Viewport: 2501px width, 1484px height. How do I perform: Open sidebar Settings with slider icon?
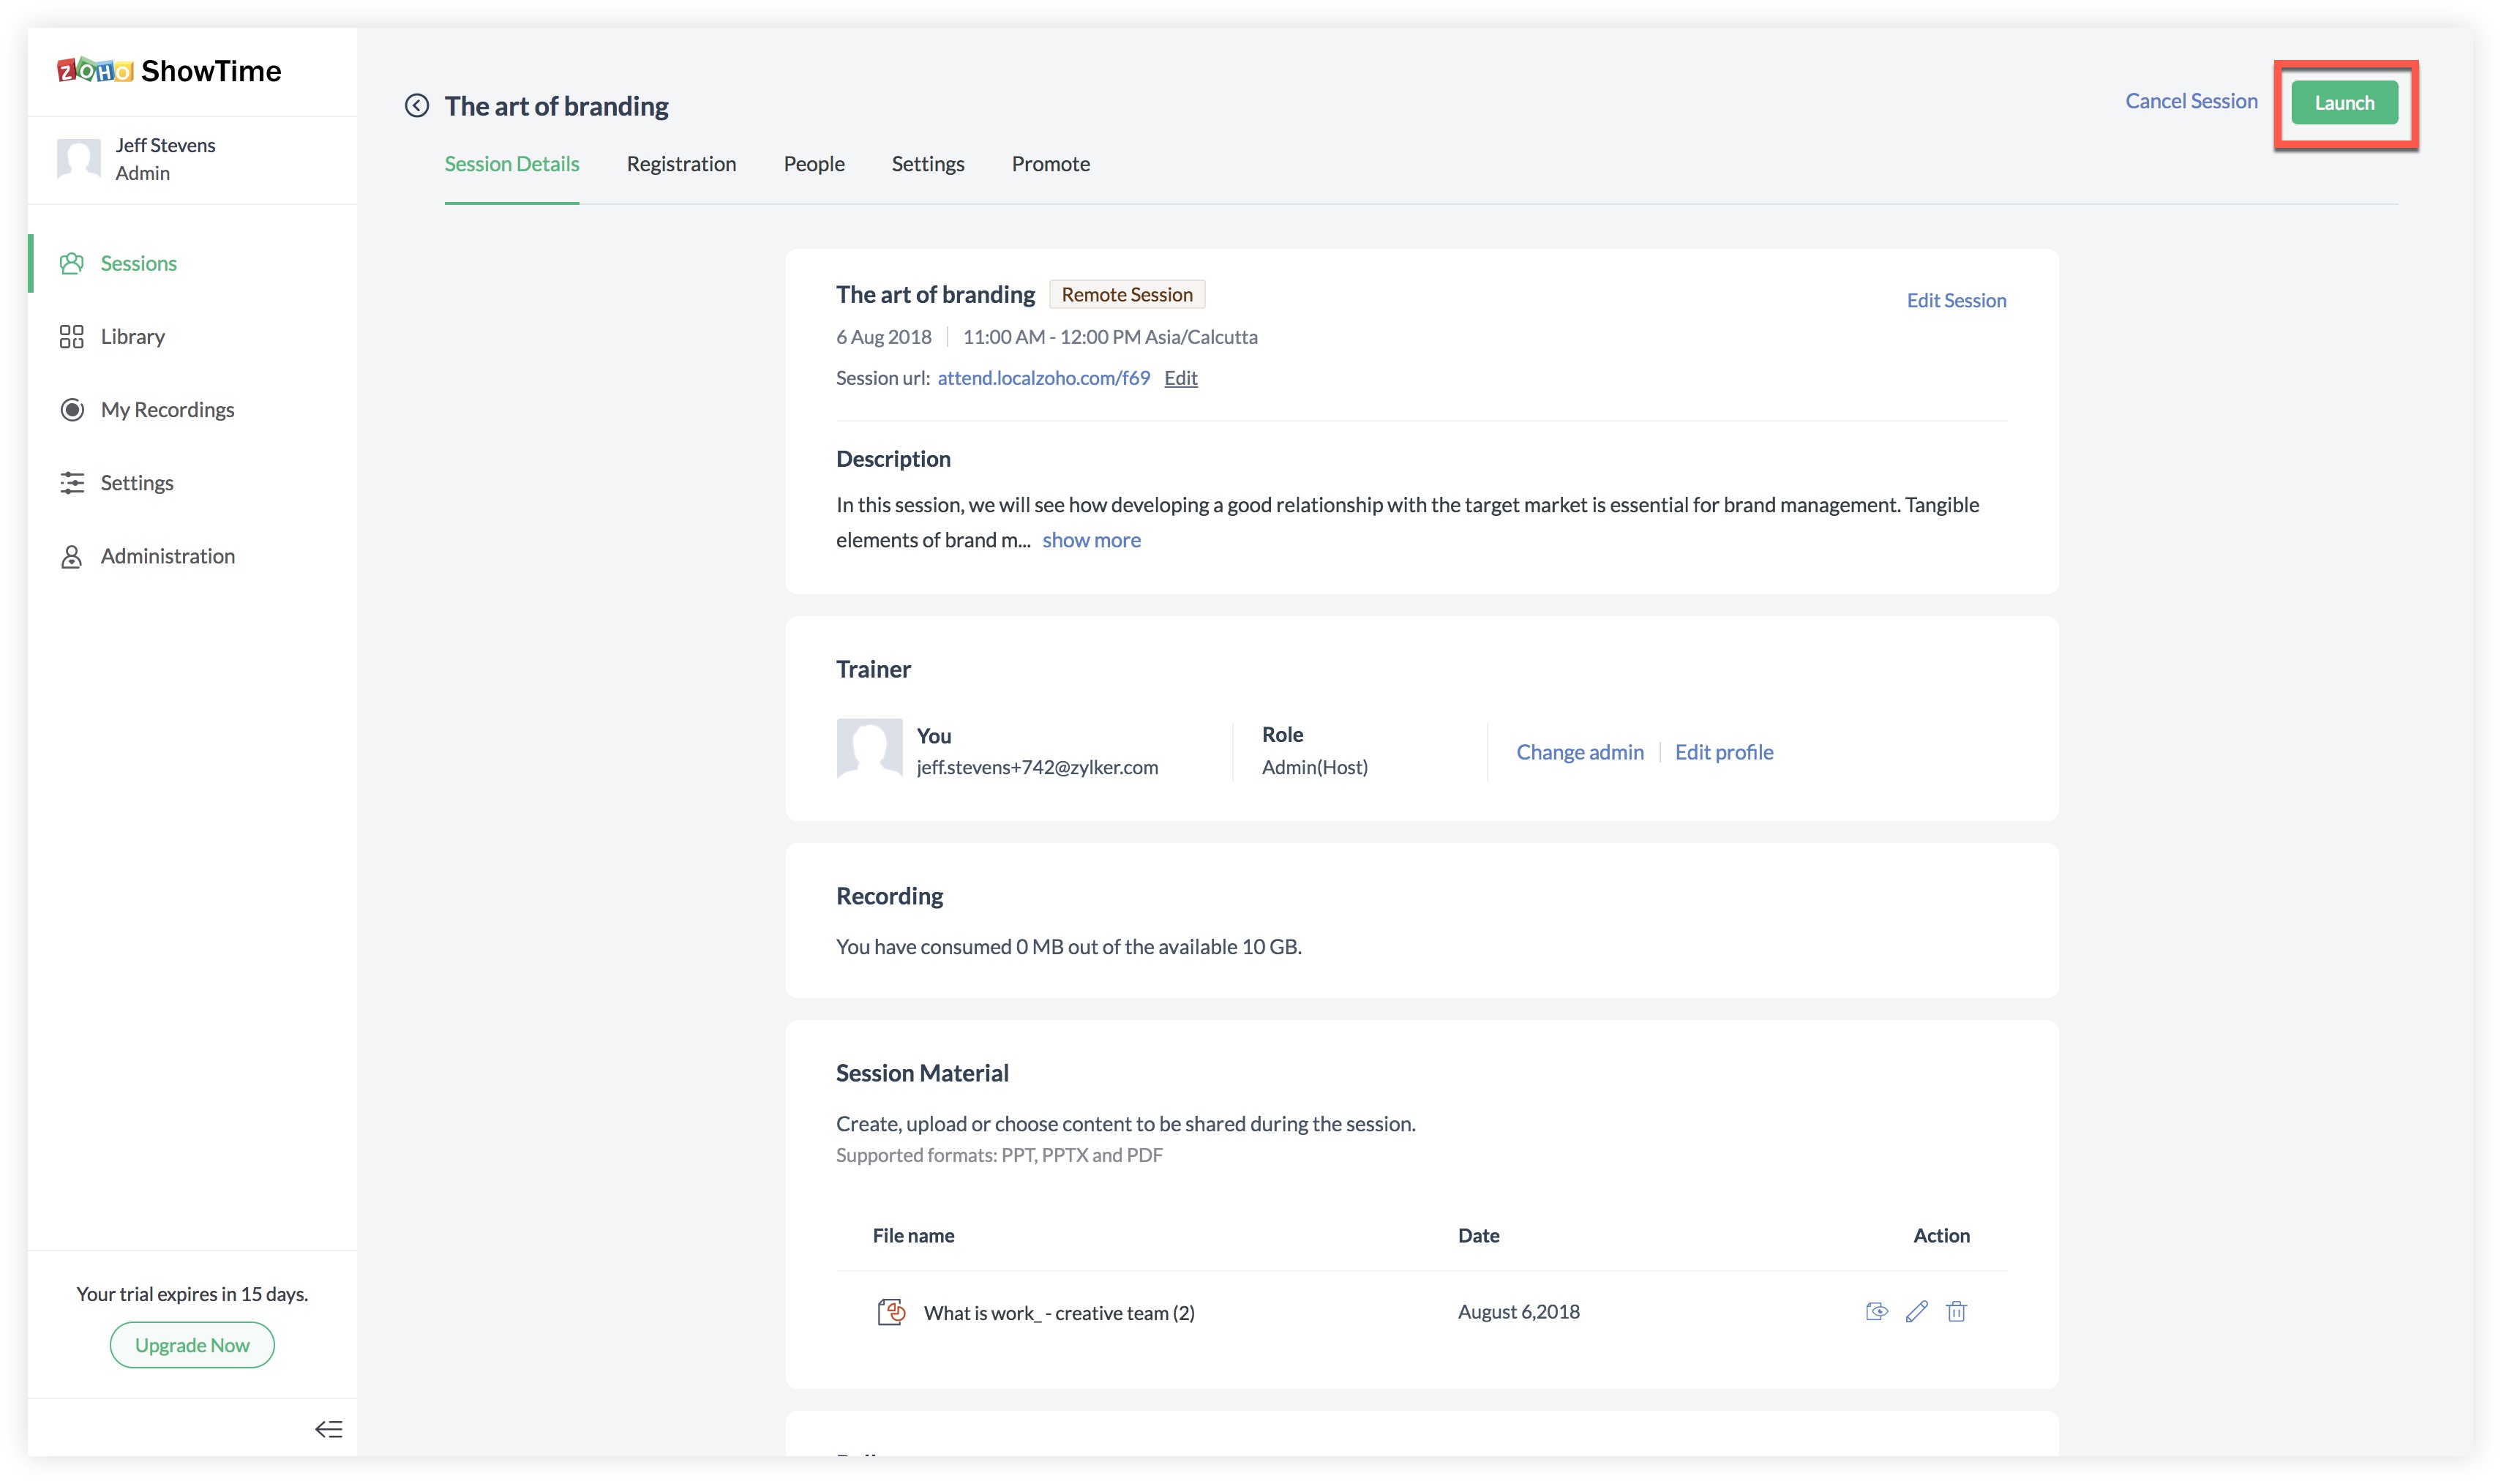click(136, 483)
